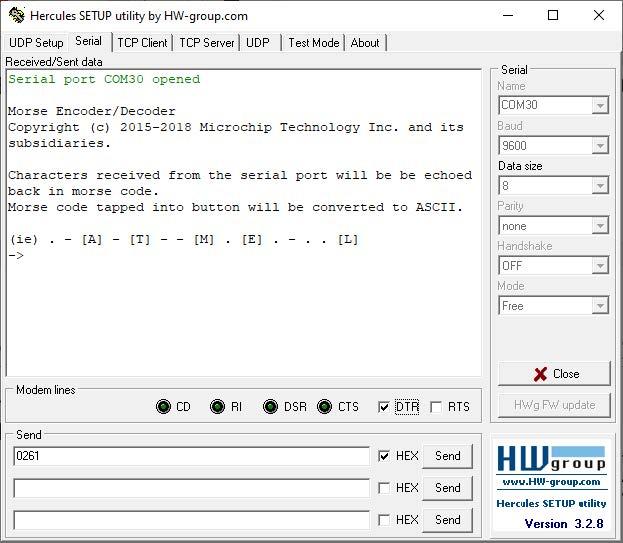Send the 0261 hex data

coord(447,456)
